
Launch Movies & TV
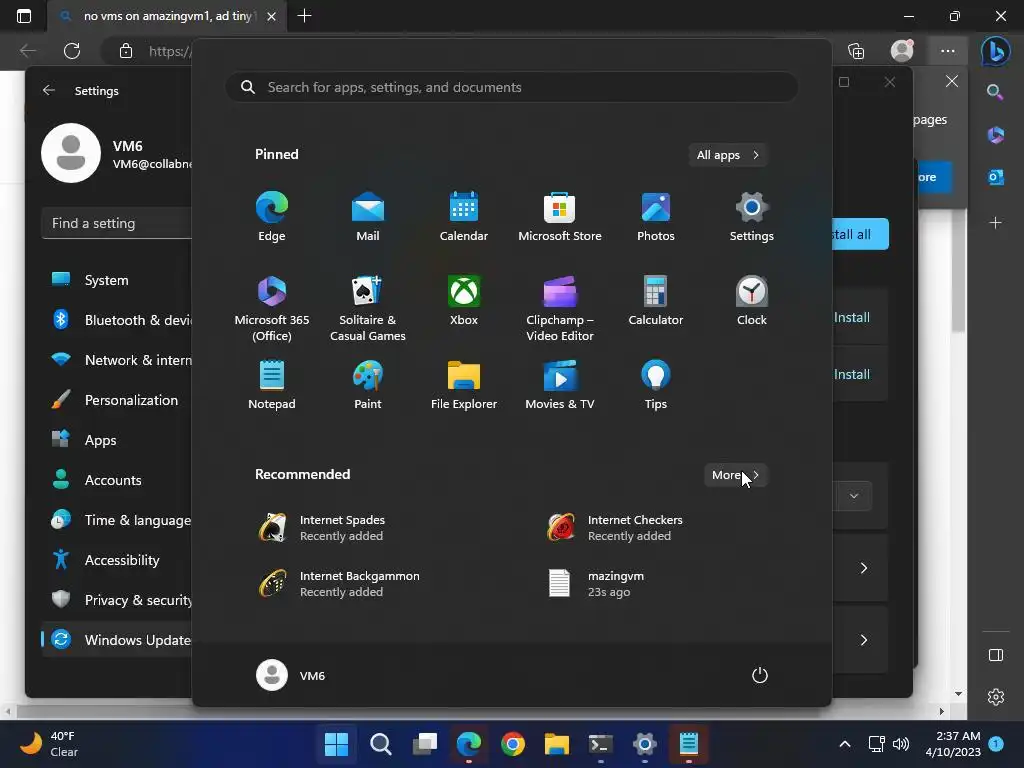[x=560, y=385]
